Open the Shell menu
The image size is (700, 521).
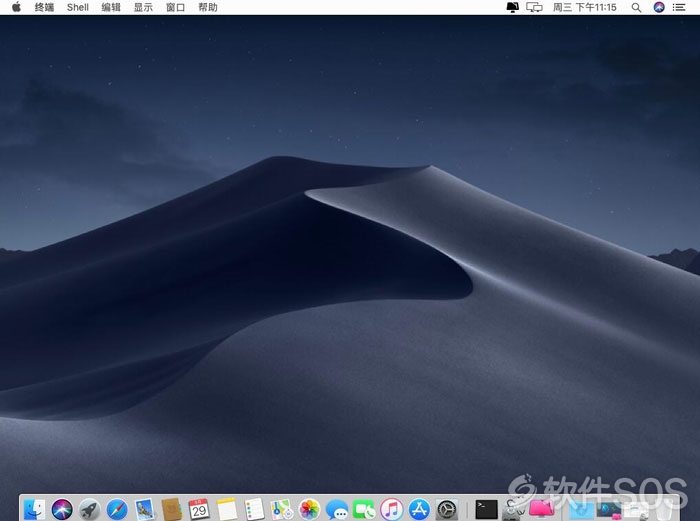pyautogui.click(x=78, y=7)
